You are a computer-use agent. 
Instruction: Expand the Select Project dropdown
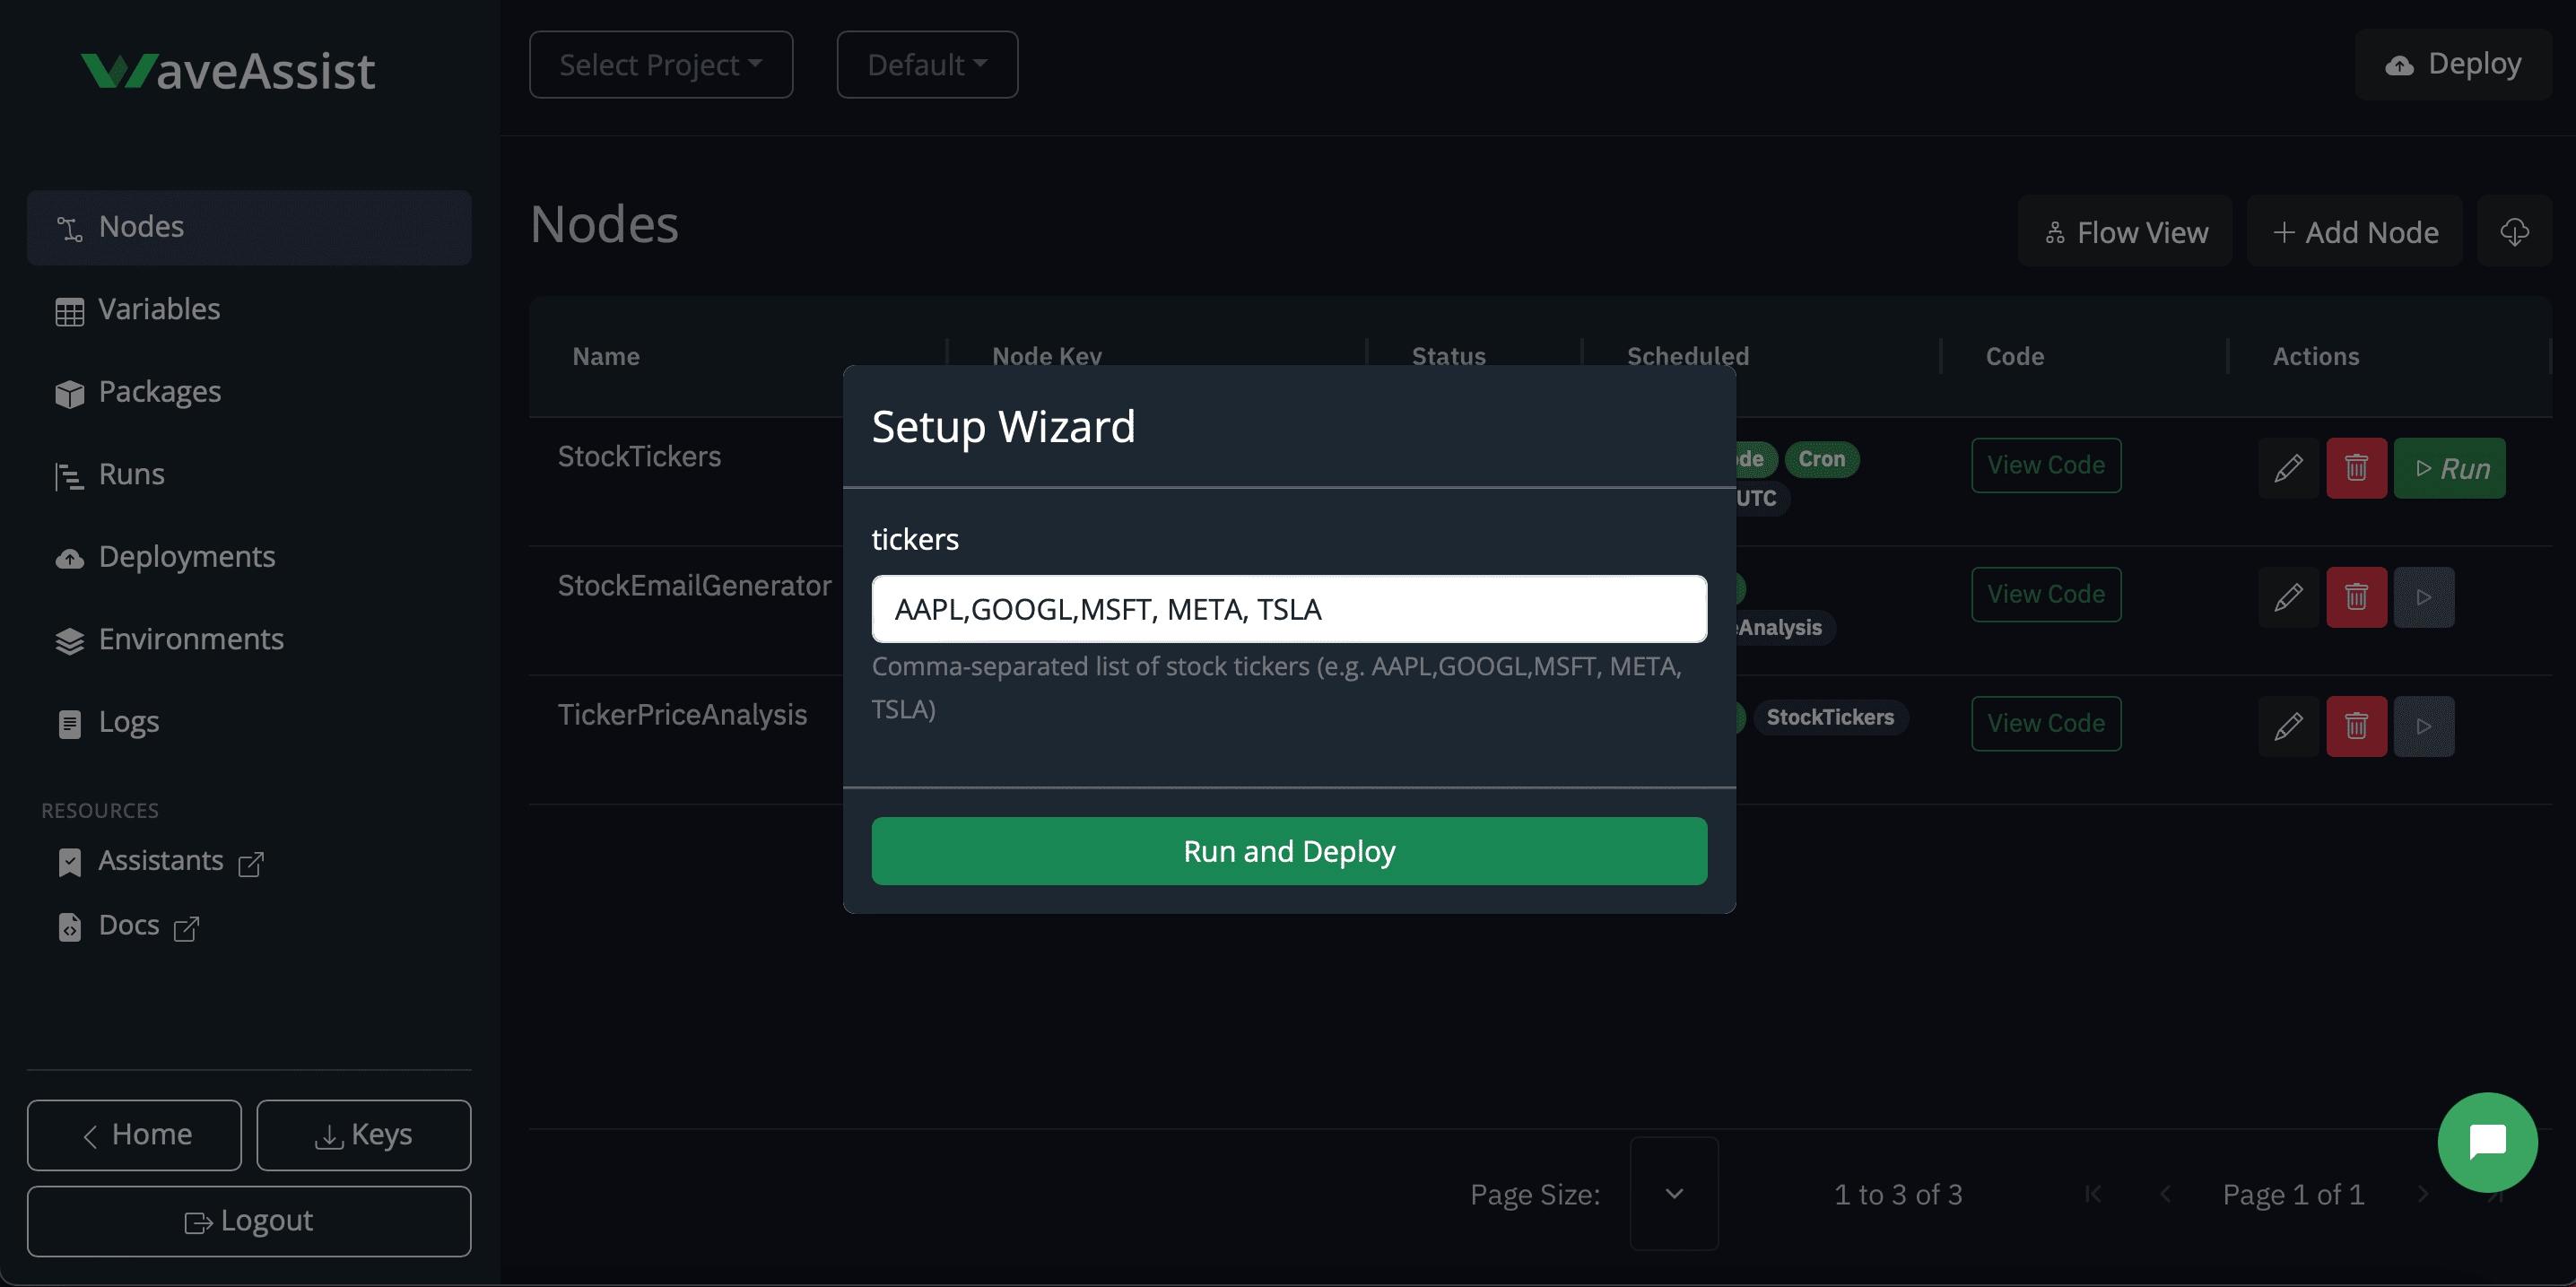(661, 65)
